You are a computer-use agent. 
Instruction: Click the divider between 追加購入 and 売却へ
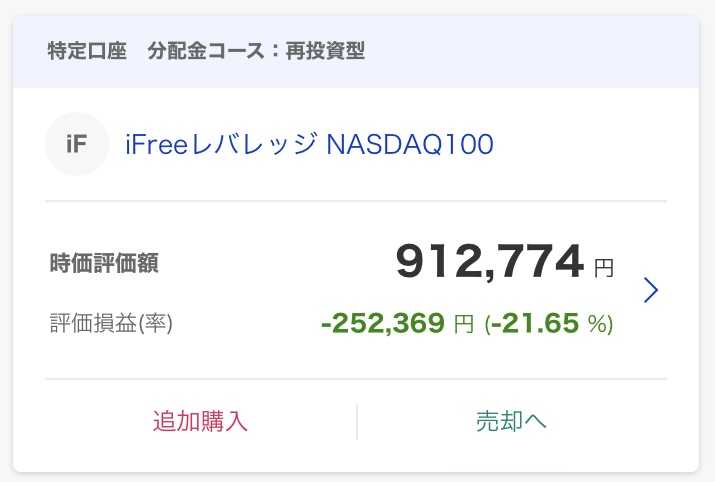(x=357, y=421)
